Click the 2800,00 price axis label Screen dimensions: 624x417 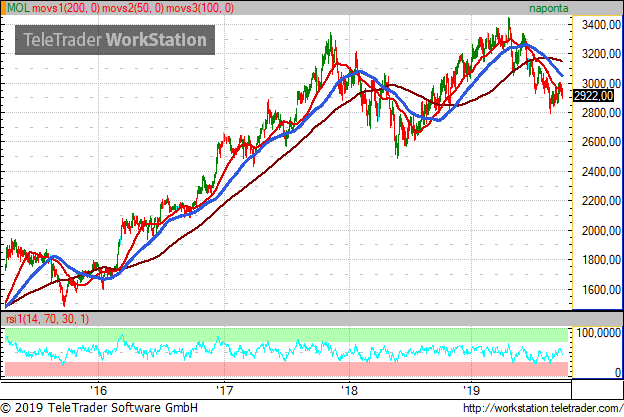601,113
